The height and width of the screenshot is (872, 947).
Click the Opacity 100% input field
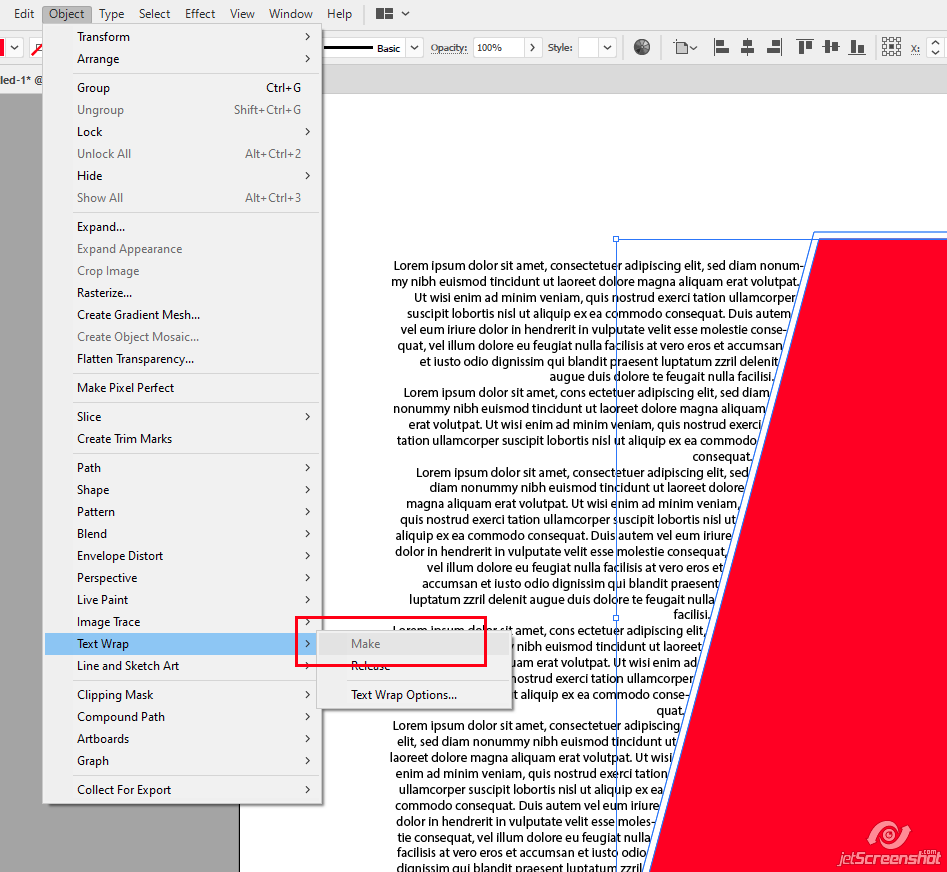[498, 48]
